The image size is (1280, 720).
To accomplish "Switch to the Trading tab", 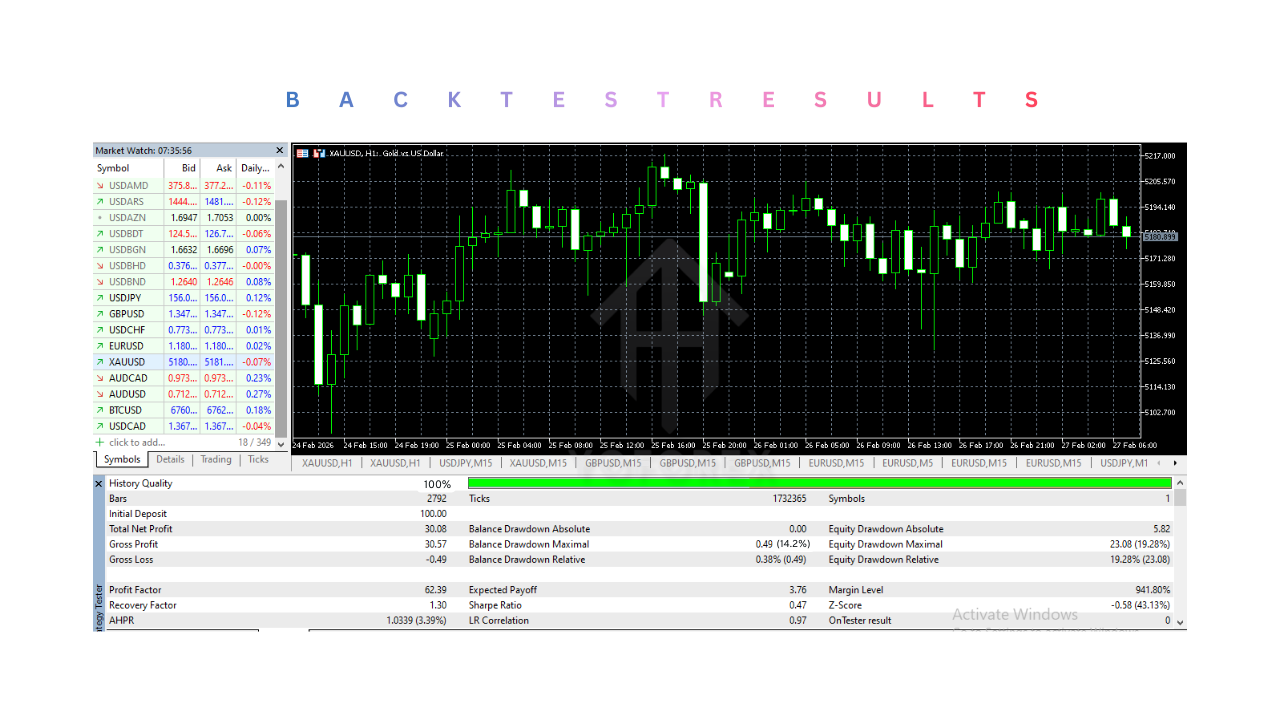I will point(215,459).
